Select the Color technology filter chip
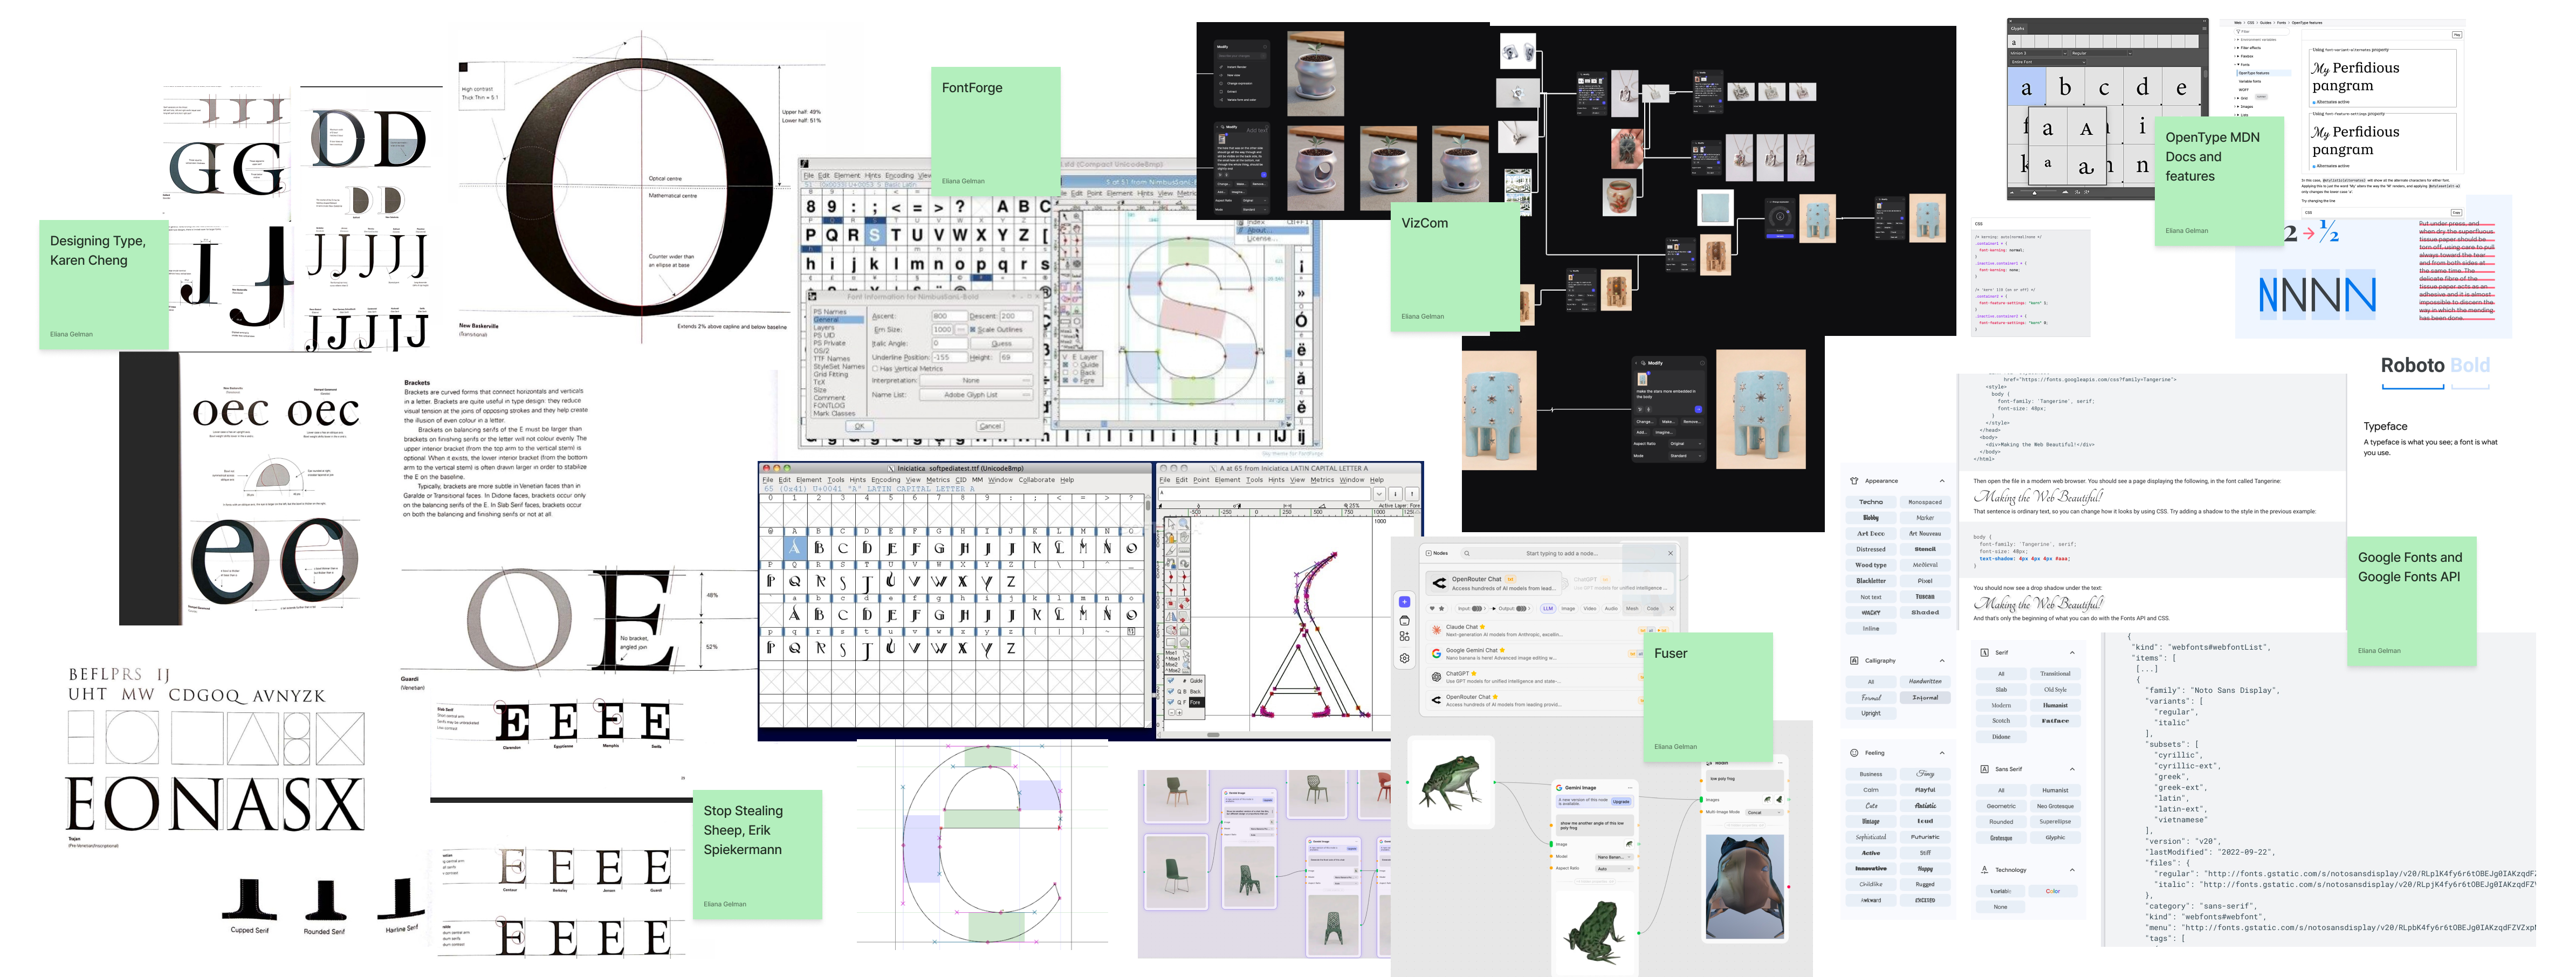 click(2053, 891)
